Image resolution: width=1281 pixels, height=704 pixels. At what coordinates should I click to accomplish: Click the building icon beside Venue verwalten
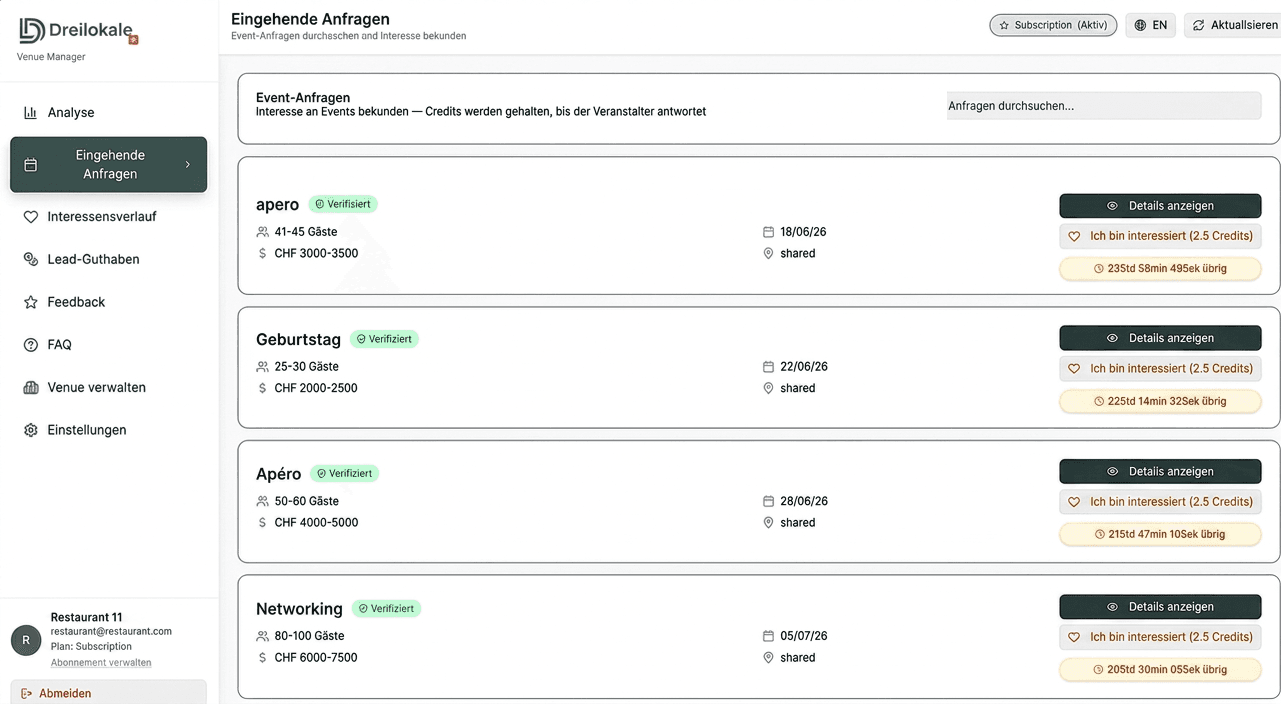30,387
